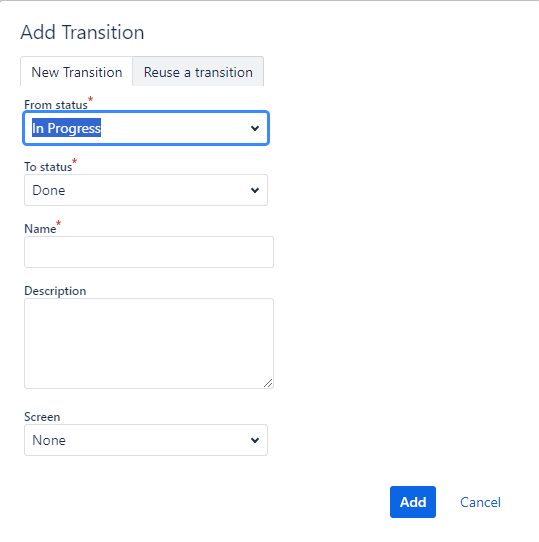Click the To status label
539x542 pixels.
point(48,167)
